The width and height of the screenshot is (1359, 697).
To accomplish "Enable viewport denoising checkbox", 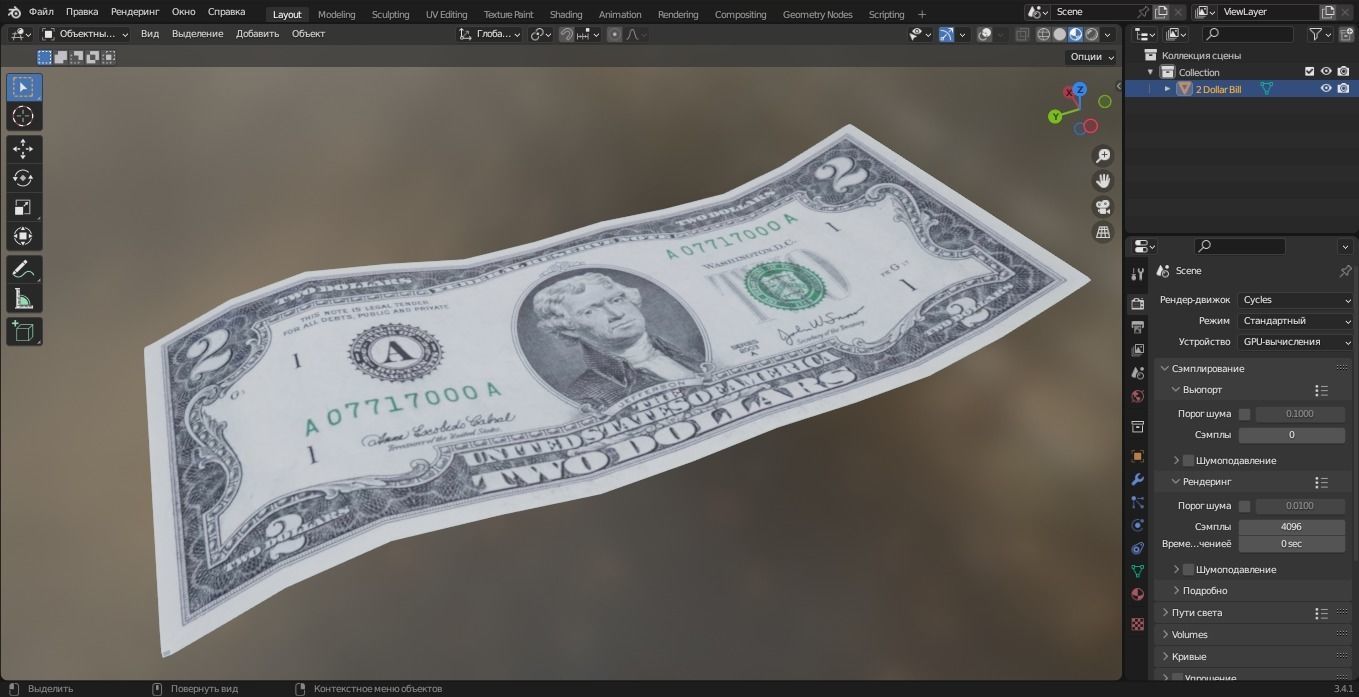I will (1188, 461).
